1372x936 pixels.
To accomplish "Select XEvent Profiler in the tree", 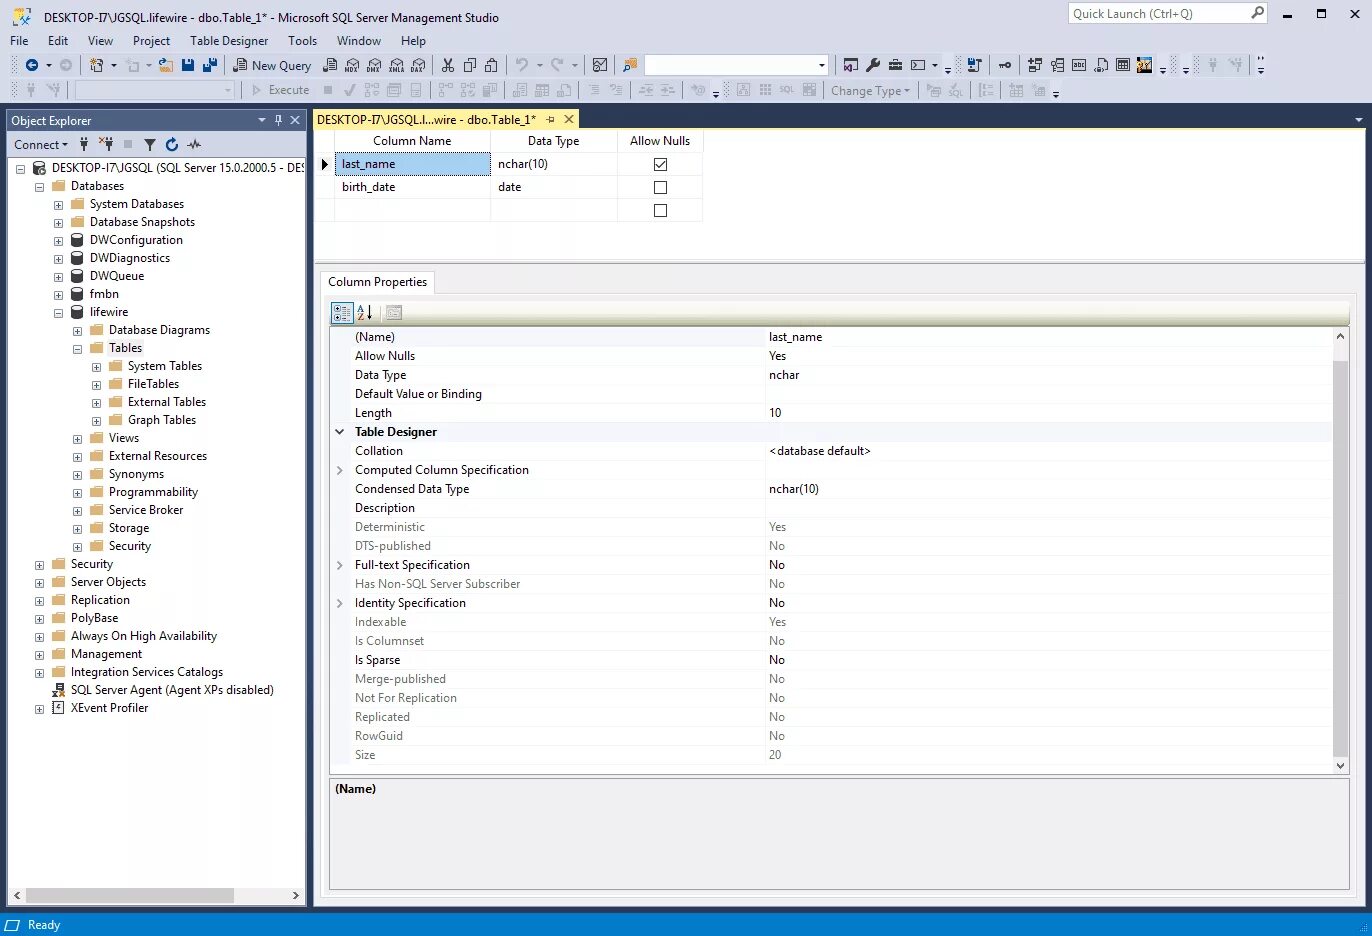I will coord(109,708).
